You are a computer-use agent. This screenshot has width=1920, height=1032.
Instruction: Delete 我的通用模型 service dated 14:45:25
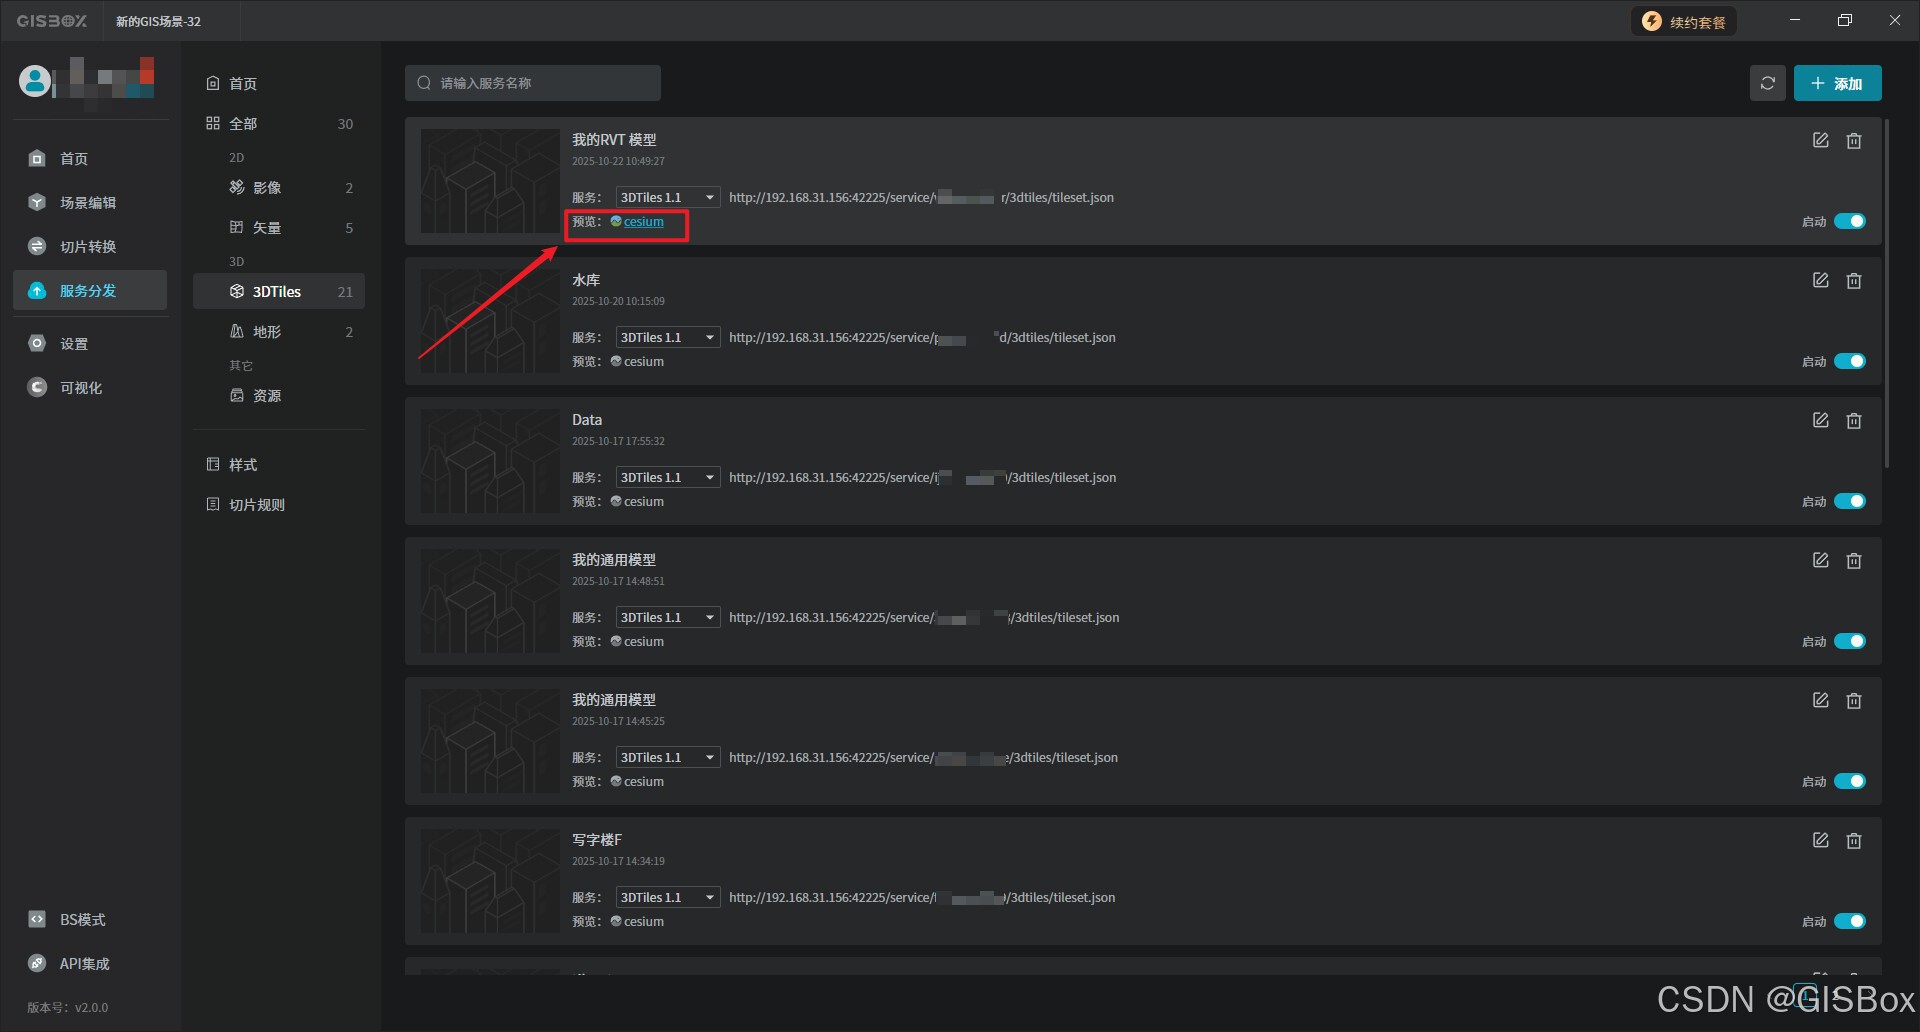1854,700
